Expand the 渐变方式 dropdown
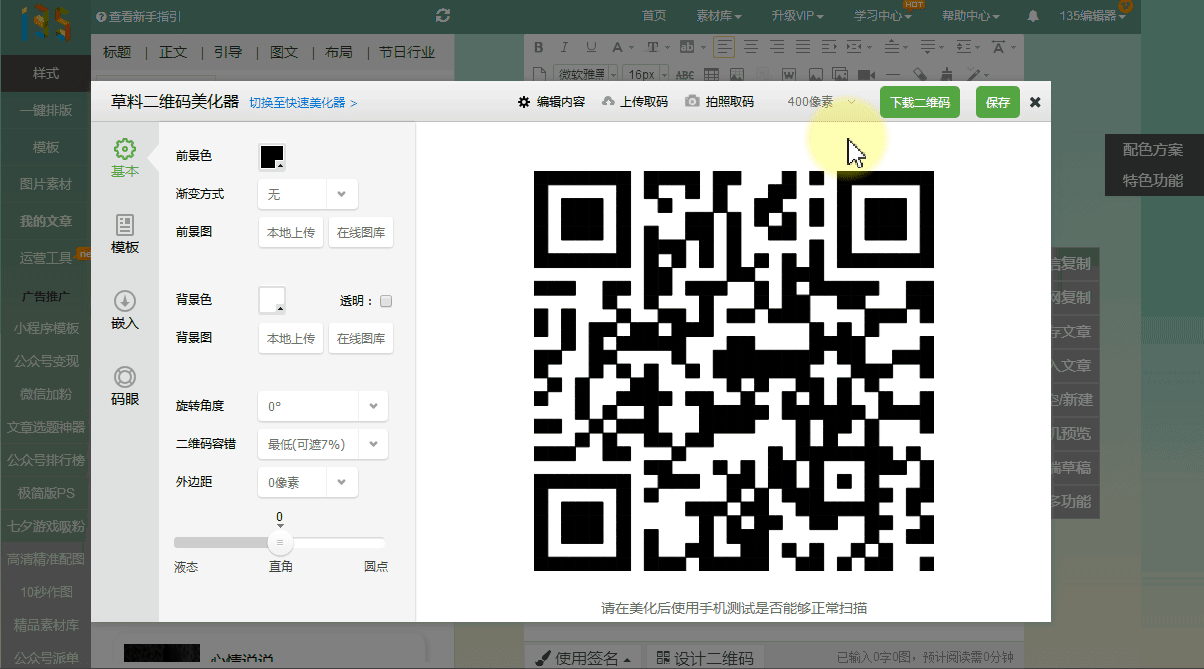 coord(341,194)
